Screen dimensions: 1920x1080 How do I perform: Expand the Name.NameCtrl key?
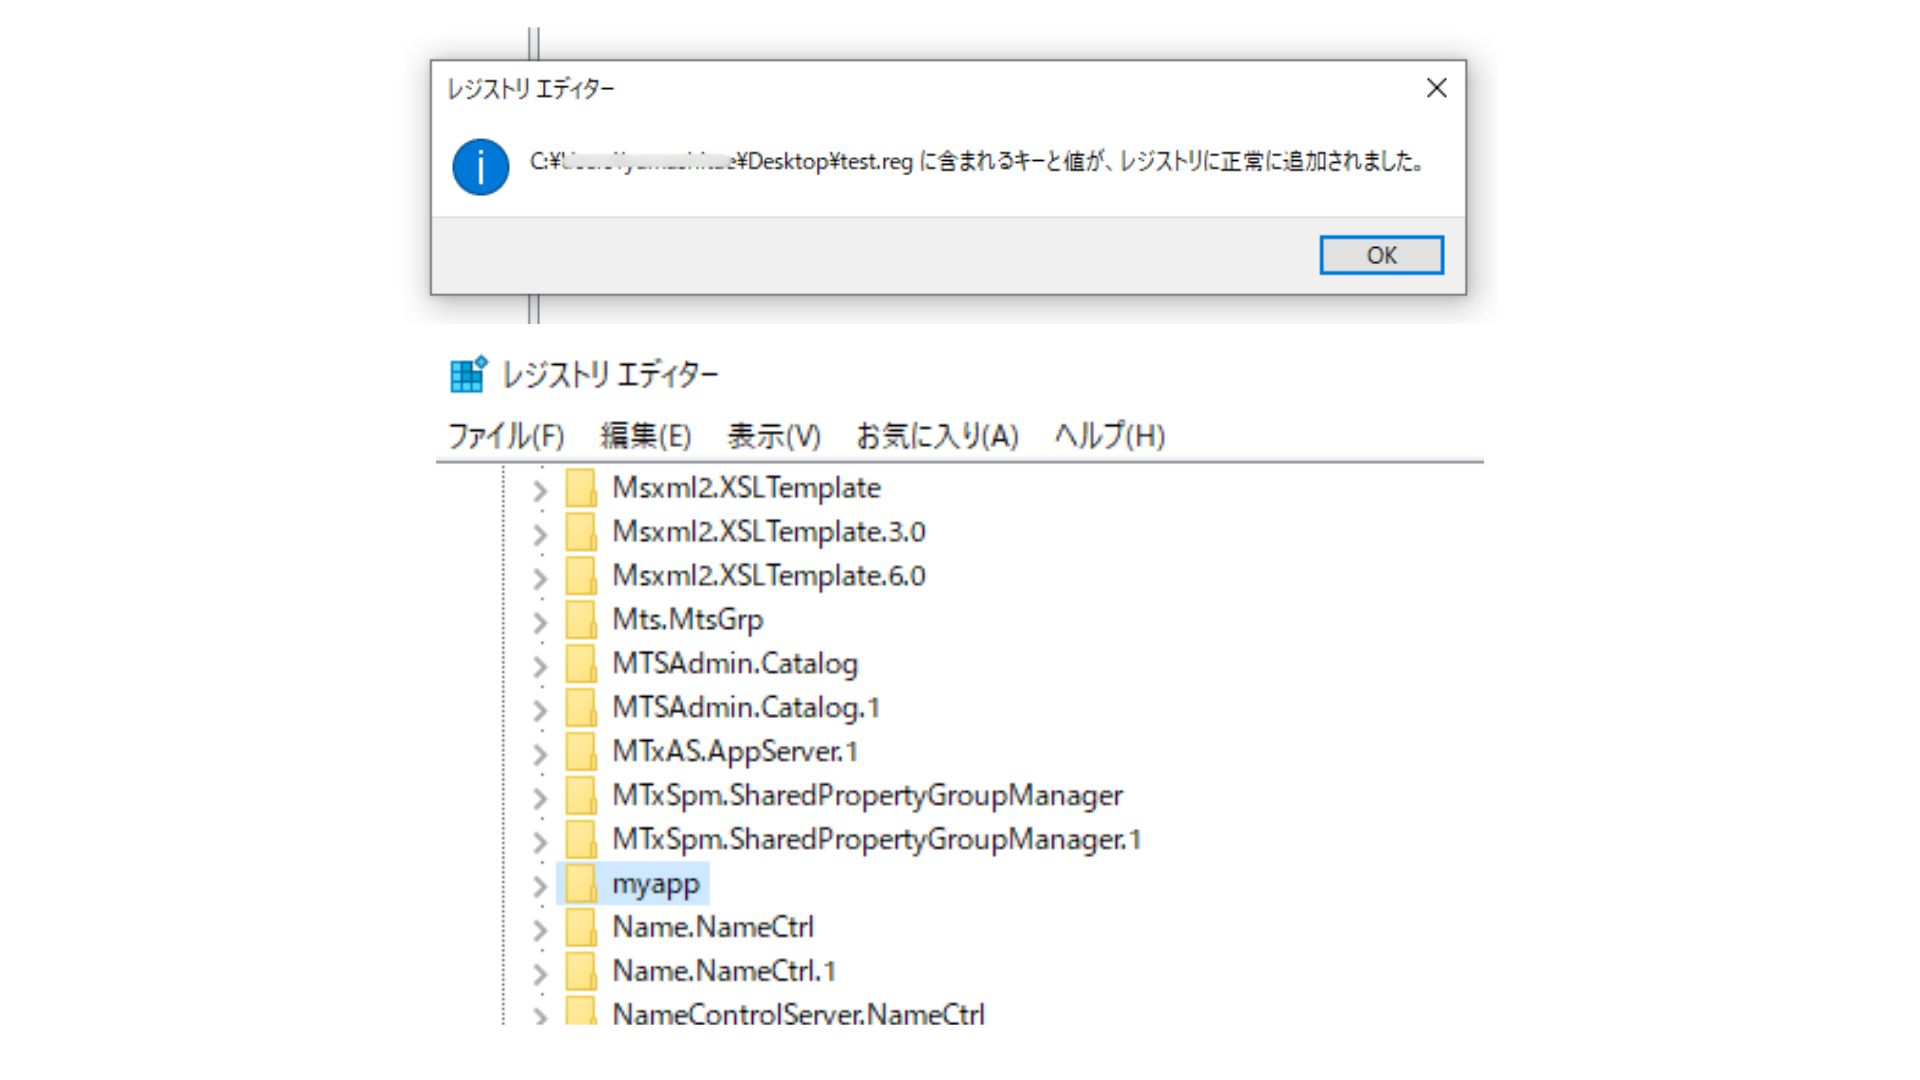point(540,930)
